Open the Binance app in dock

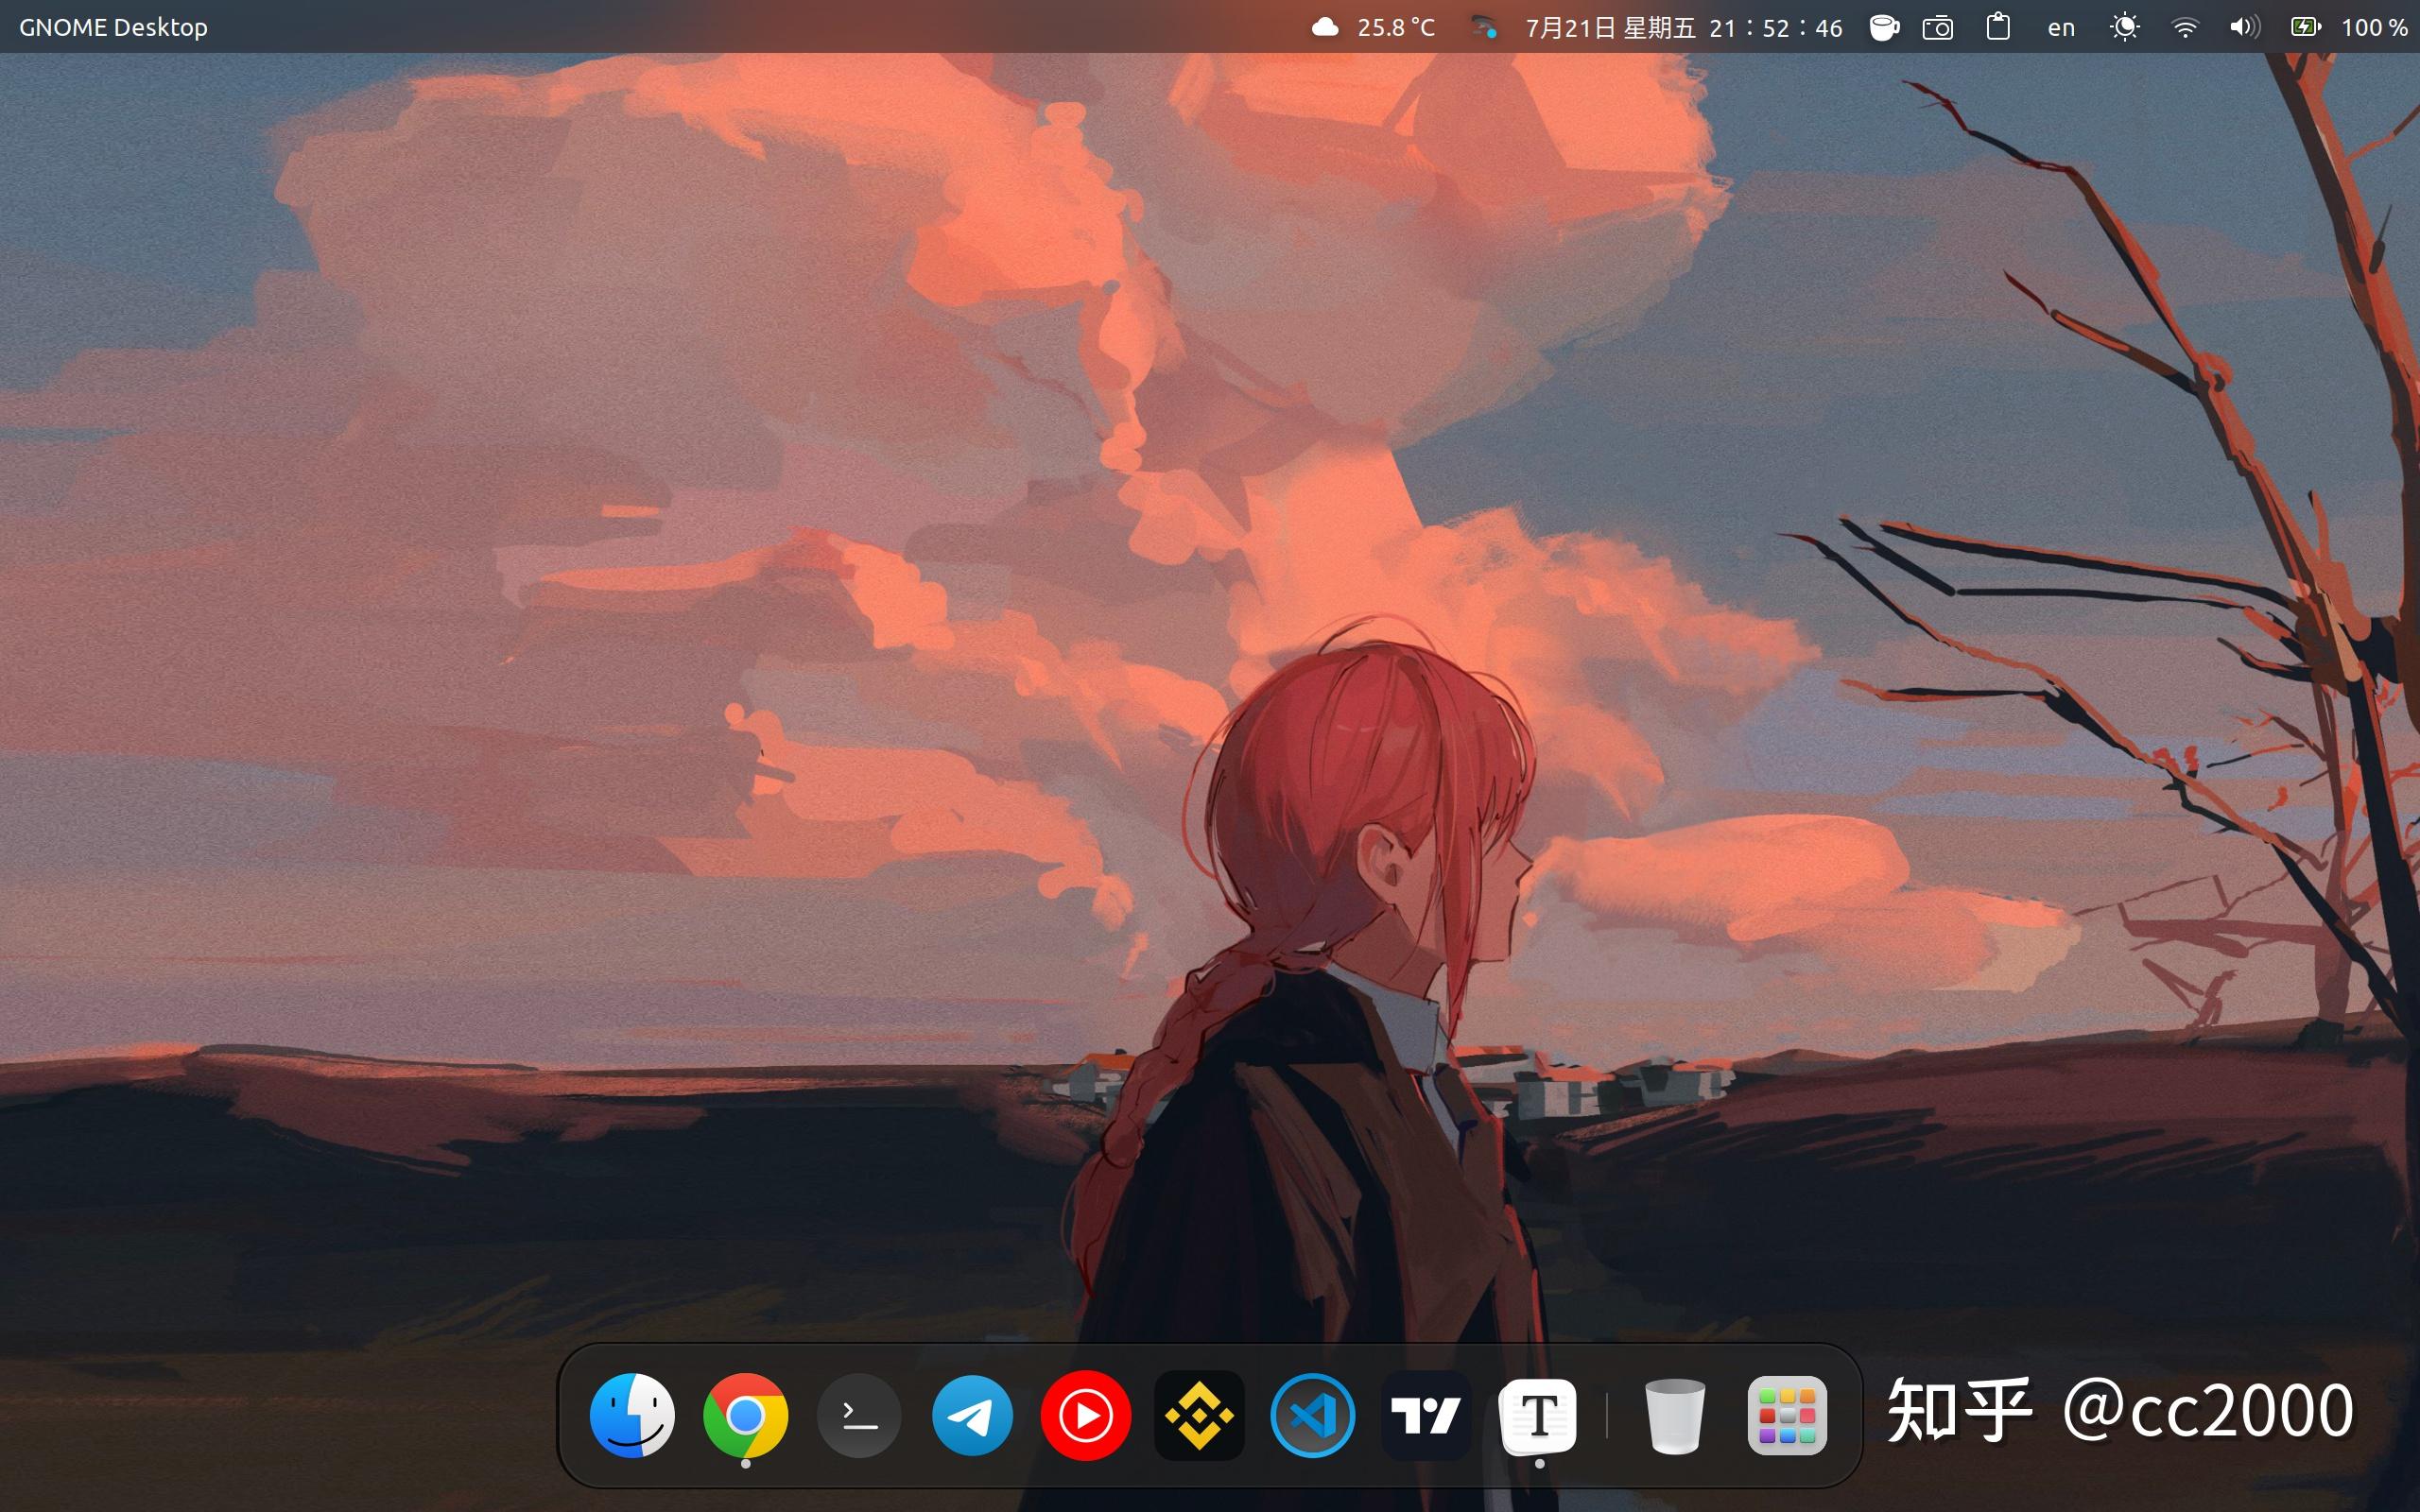pyautogui.click(x=1199, y=1415)
